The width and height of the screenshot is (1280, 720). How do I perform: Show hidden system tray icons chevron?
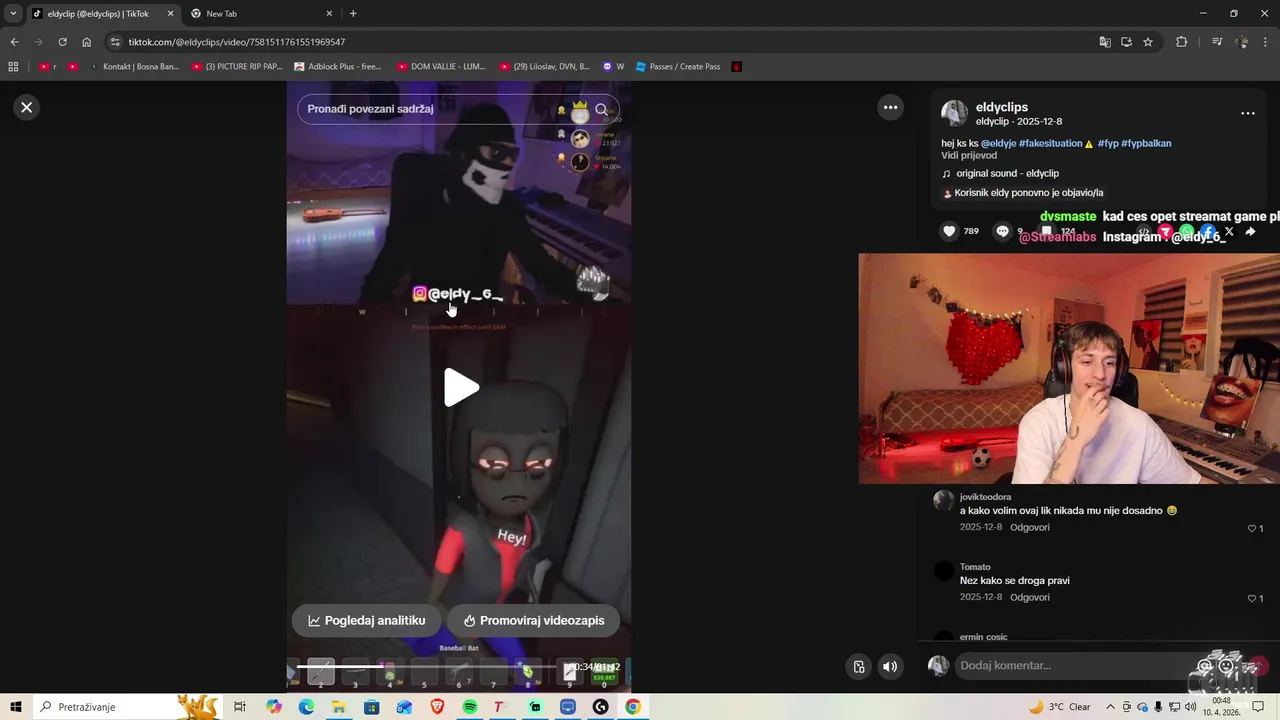click(x=1110, y=707)
